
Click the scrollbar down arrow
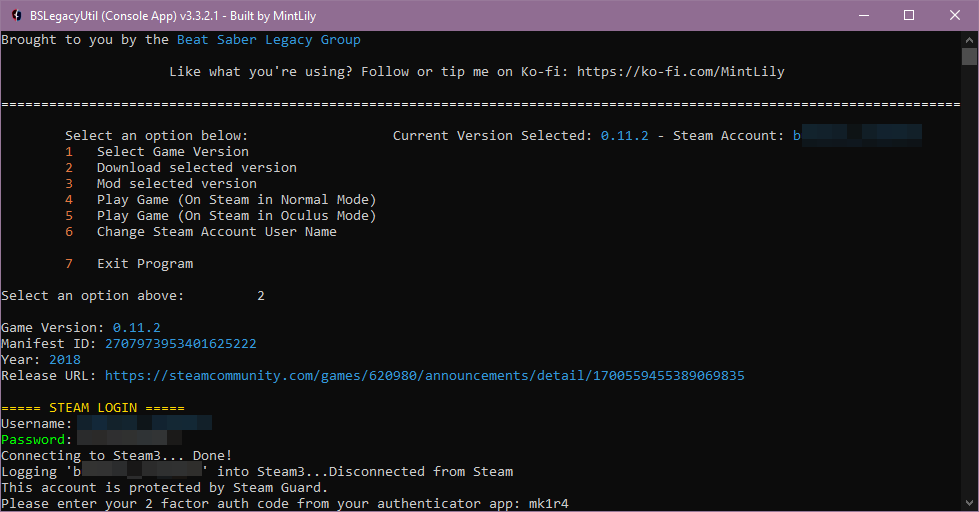(969, 503)
